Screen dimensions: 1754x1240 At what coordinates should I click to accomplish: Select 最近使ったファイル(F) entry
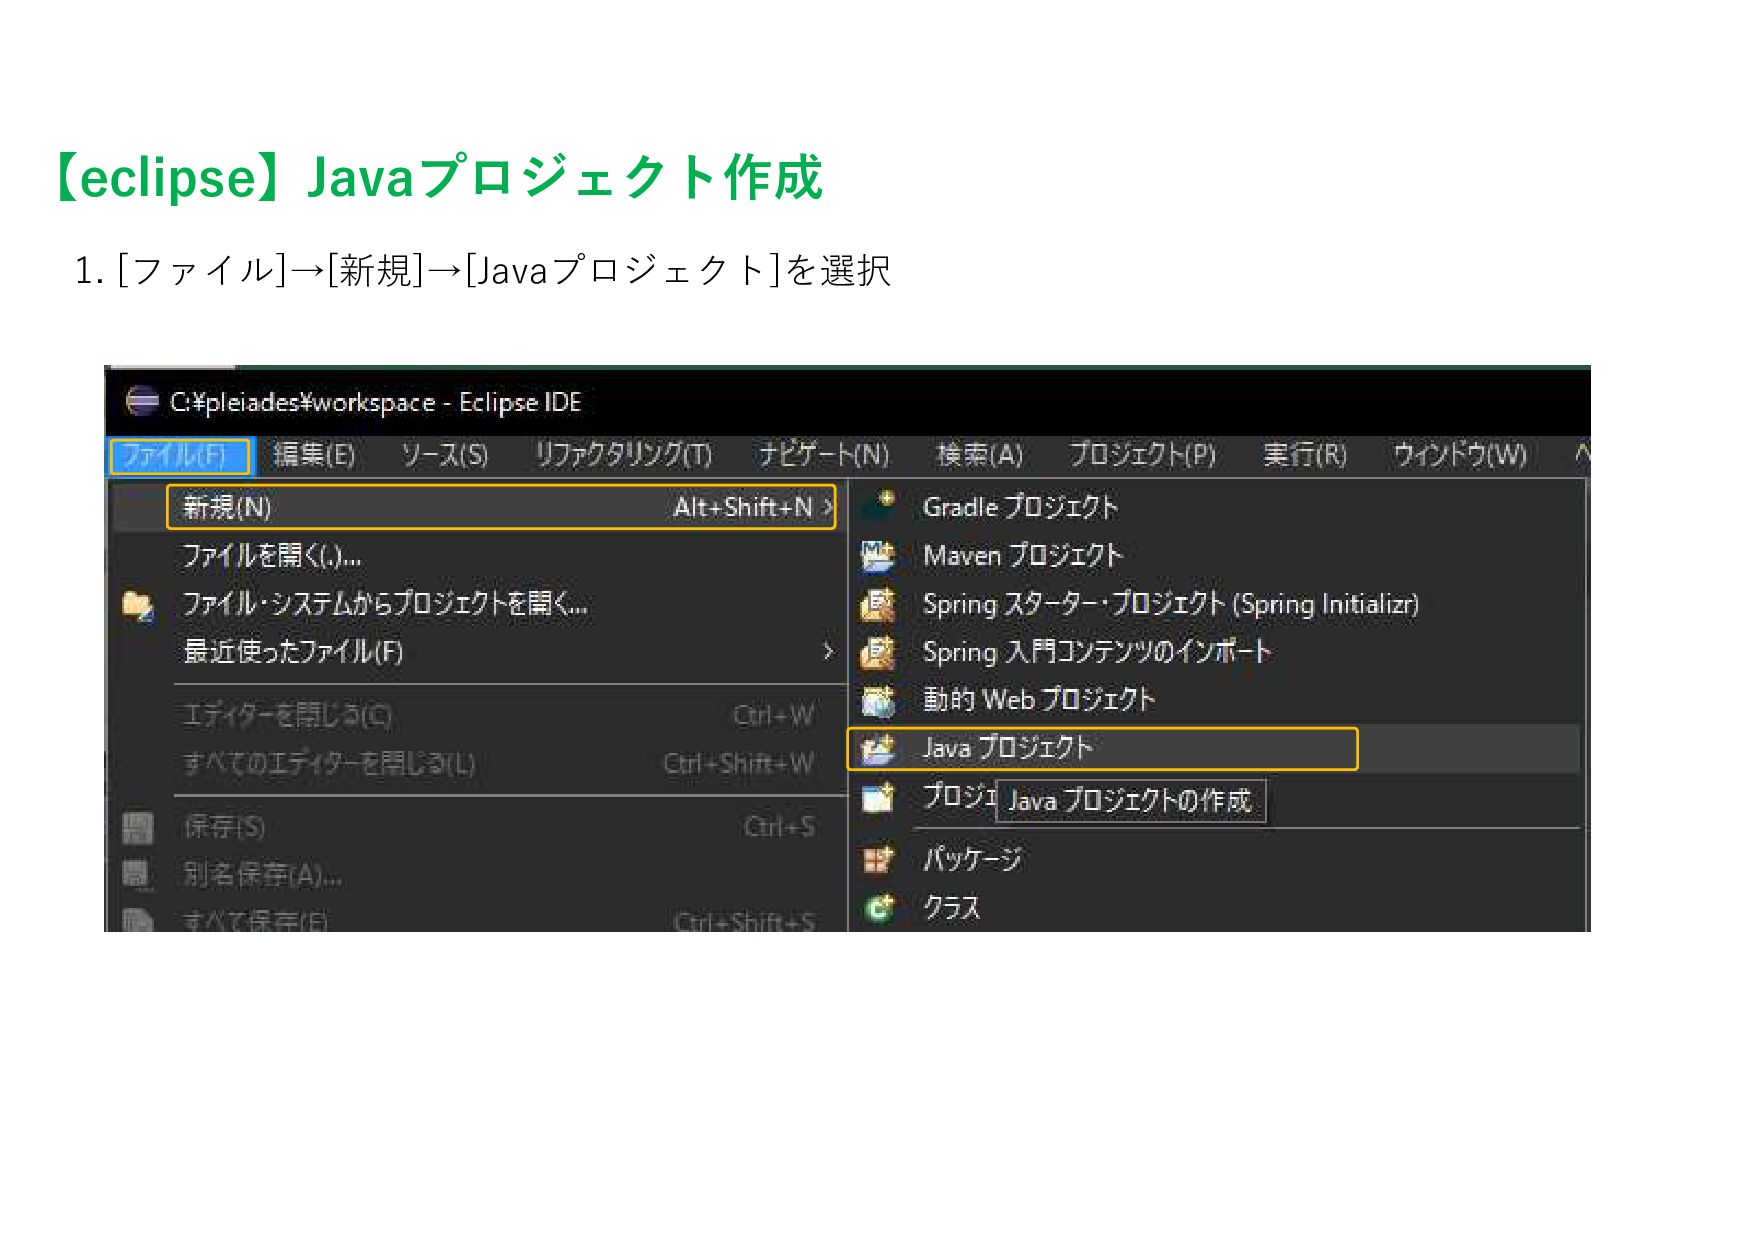coord(293,652)
